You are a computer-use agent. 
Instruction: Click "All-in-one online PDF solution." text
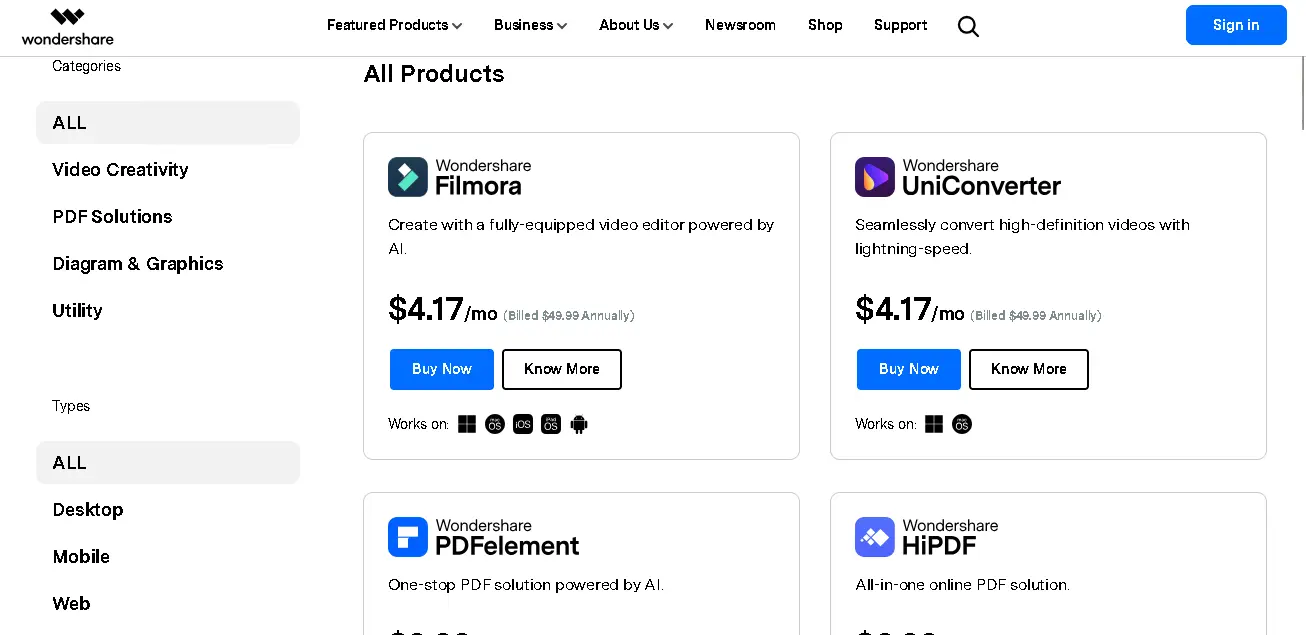[x=962, y=585]
